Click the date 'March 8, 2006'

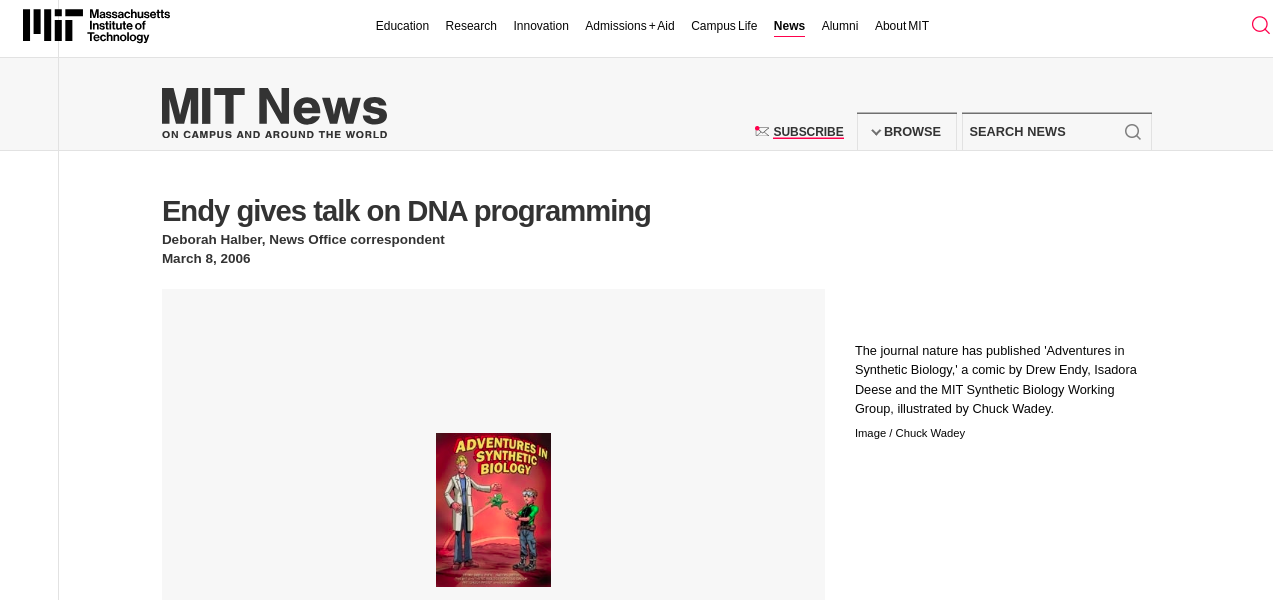pos(206,259)
